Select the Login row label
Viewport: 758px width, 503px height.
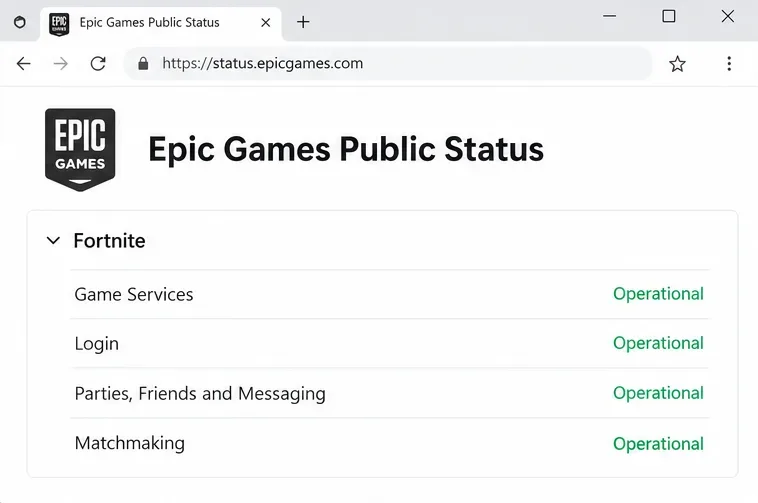coord(97,344)
